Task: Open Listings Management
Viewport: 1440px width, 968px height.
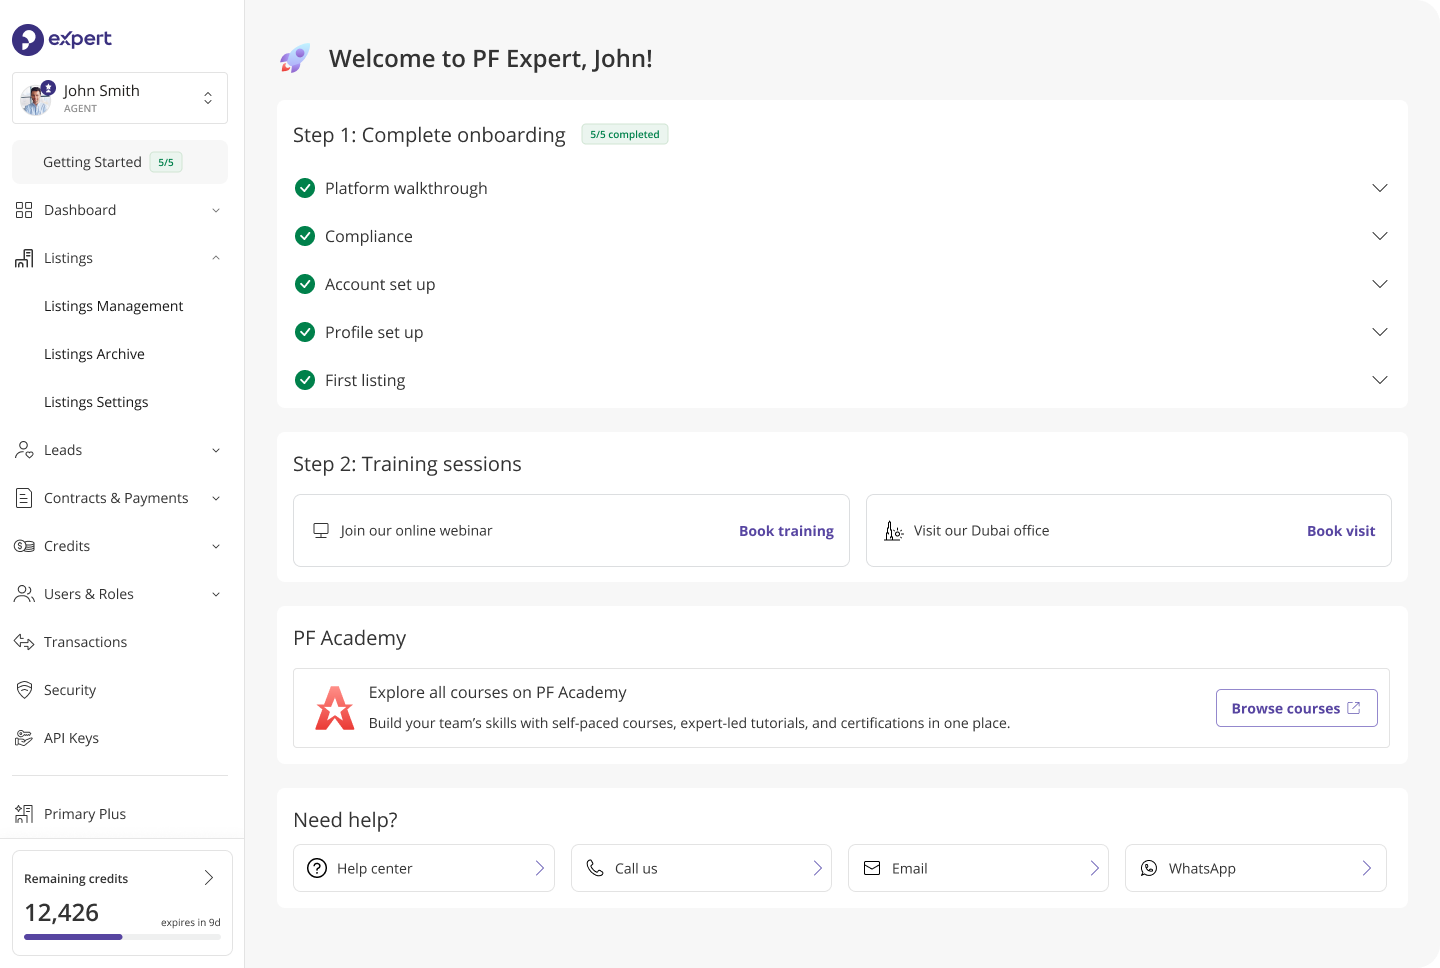Action: [113, 306]
